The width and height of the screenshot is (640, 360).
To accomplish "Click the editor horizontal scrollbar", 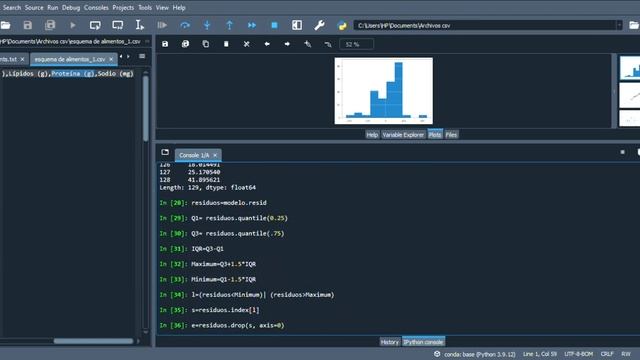I will pyautogui.click(x=93, y=341).
